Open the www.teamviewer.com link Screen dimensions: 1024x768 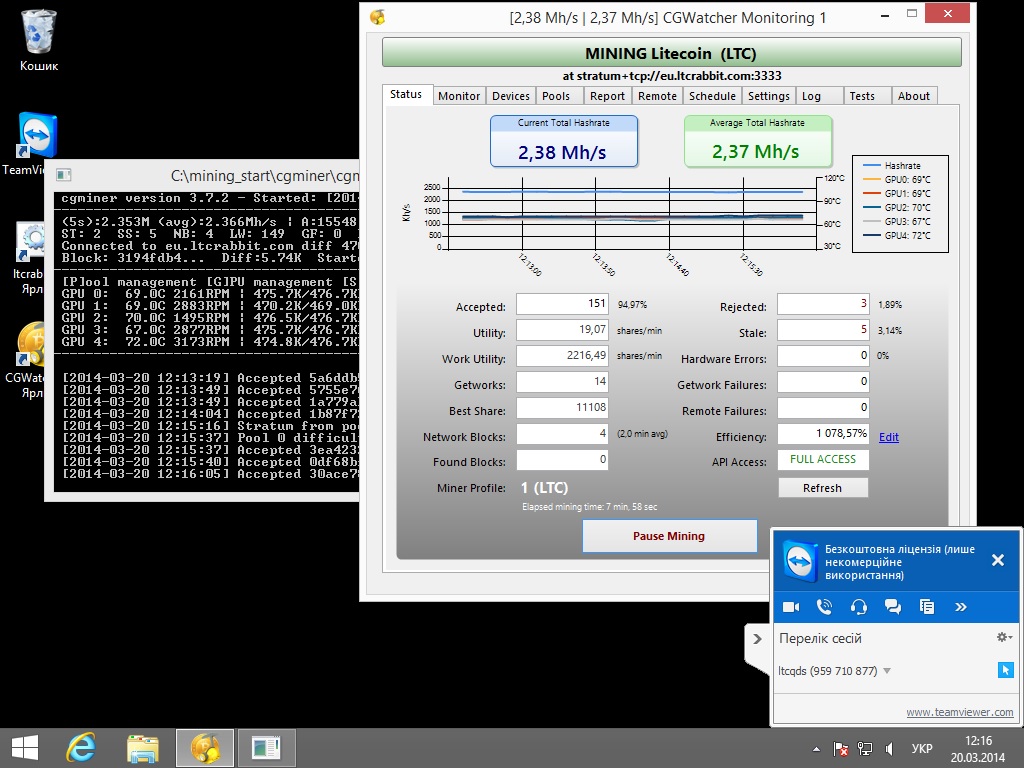point(959,712)
